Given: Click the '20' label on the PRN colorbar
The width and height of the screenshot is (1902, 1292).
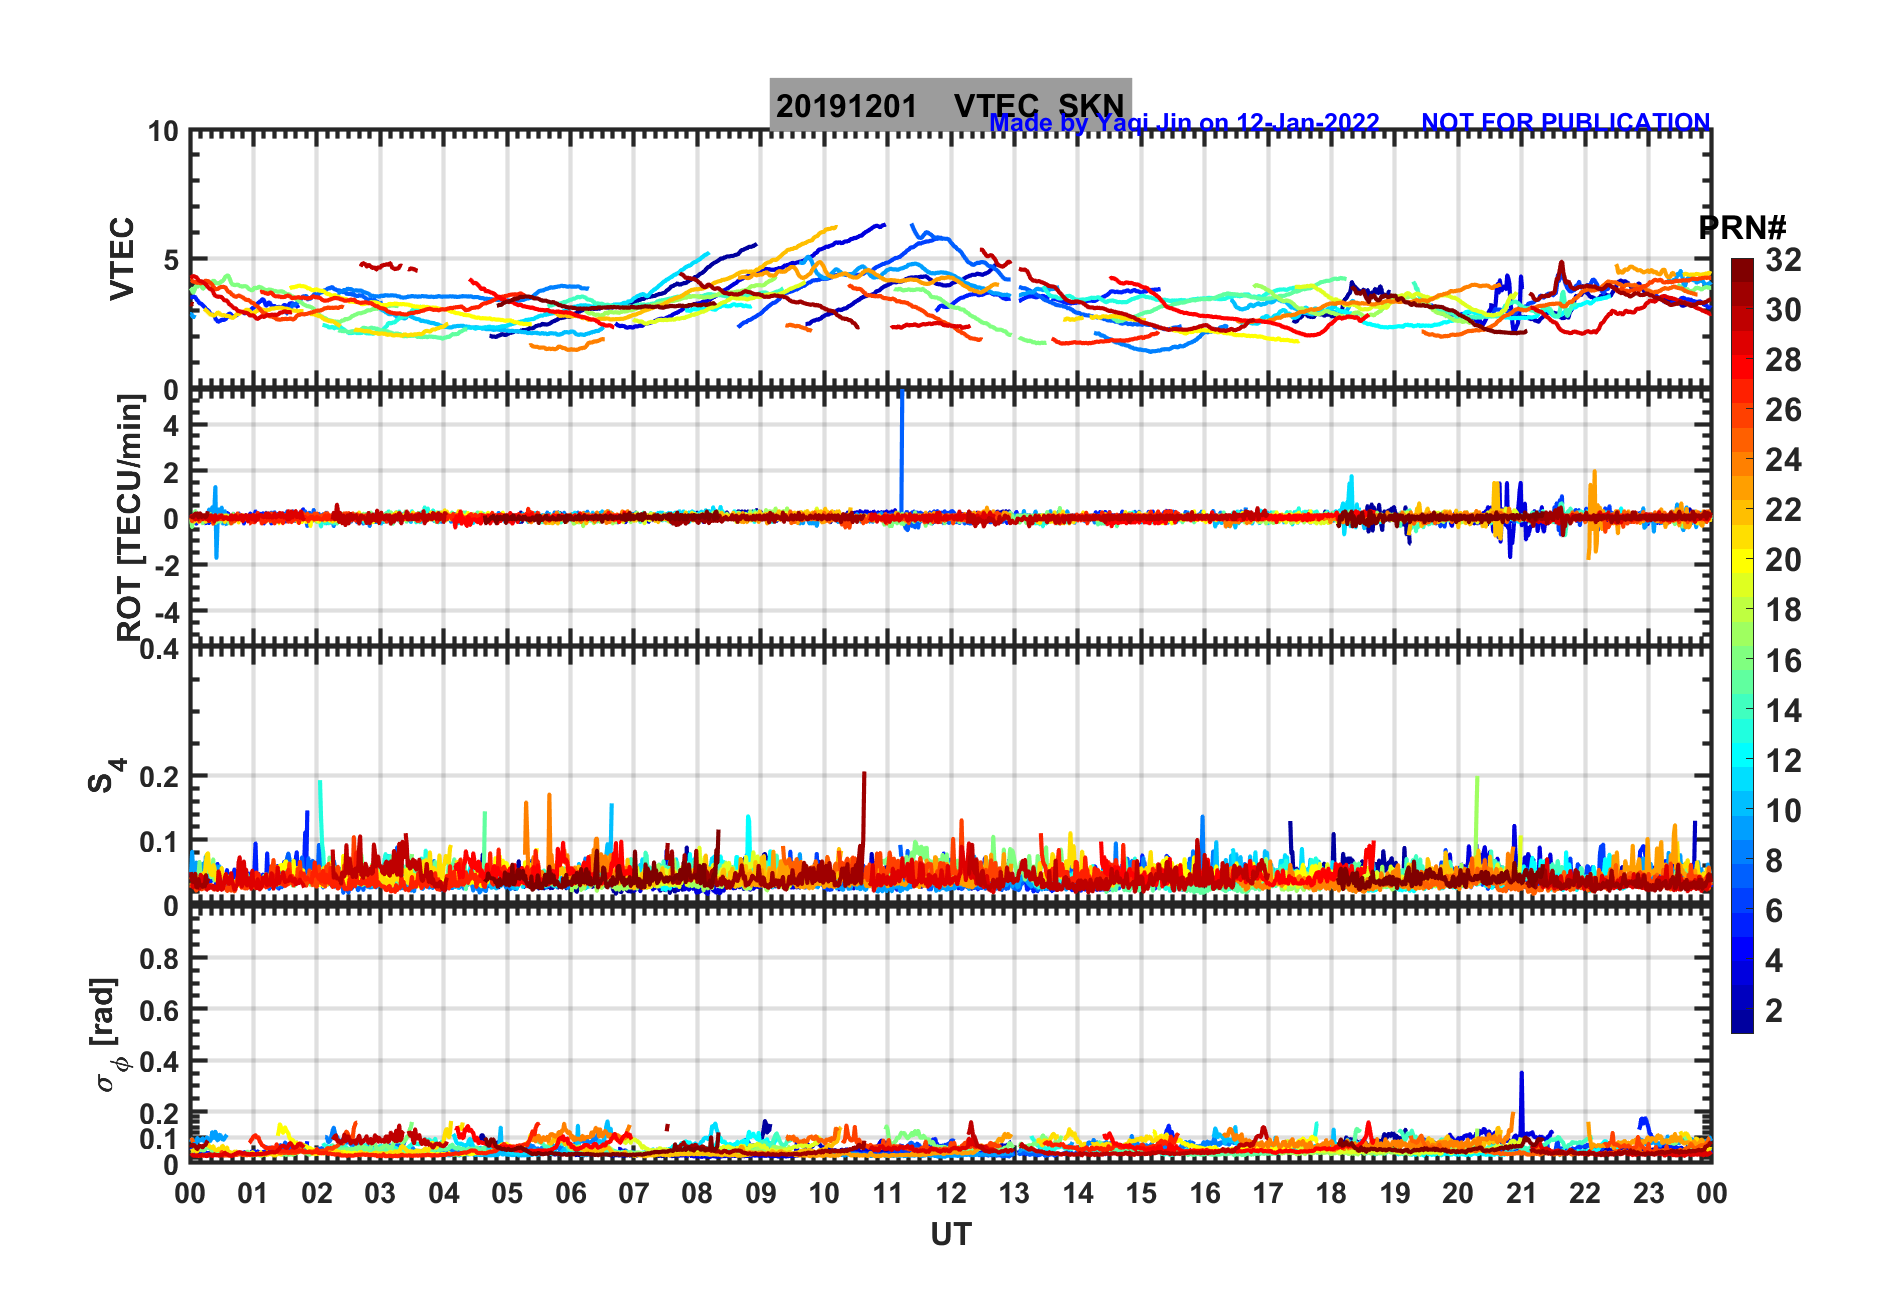Looking at the screenshot, I should tap(1783, 560).
